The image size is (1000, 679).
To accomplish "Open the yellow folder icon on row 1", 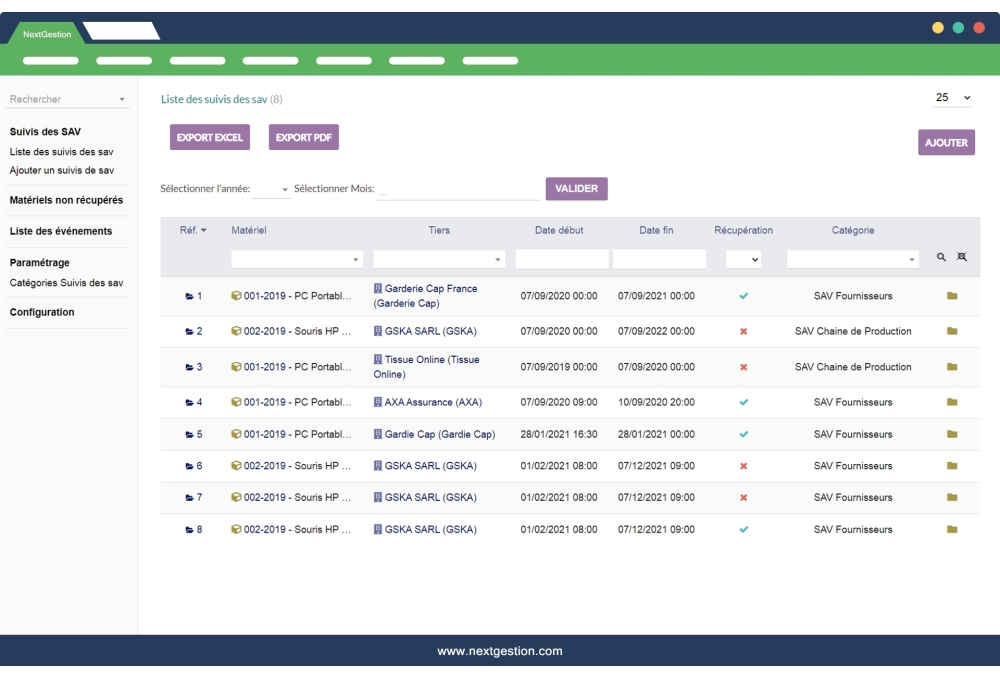I will [x=950, y=295].
